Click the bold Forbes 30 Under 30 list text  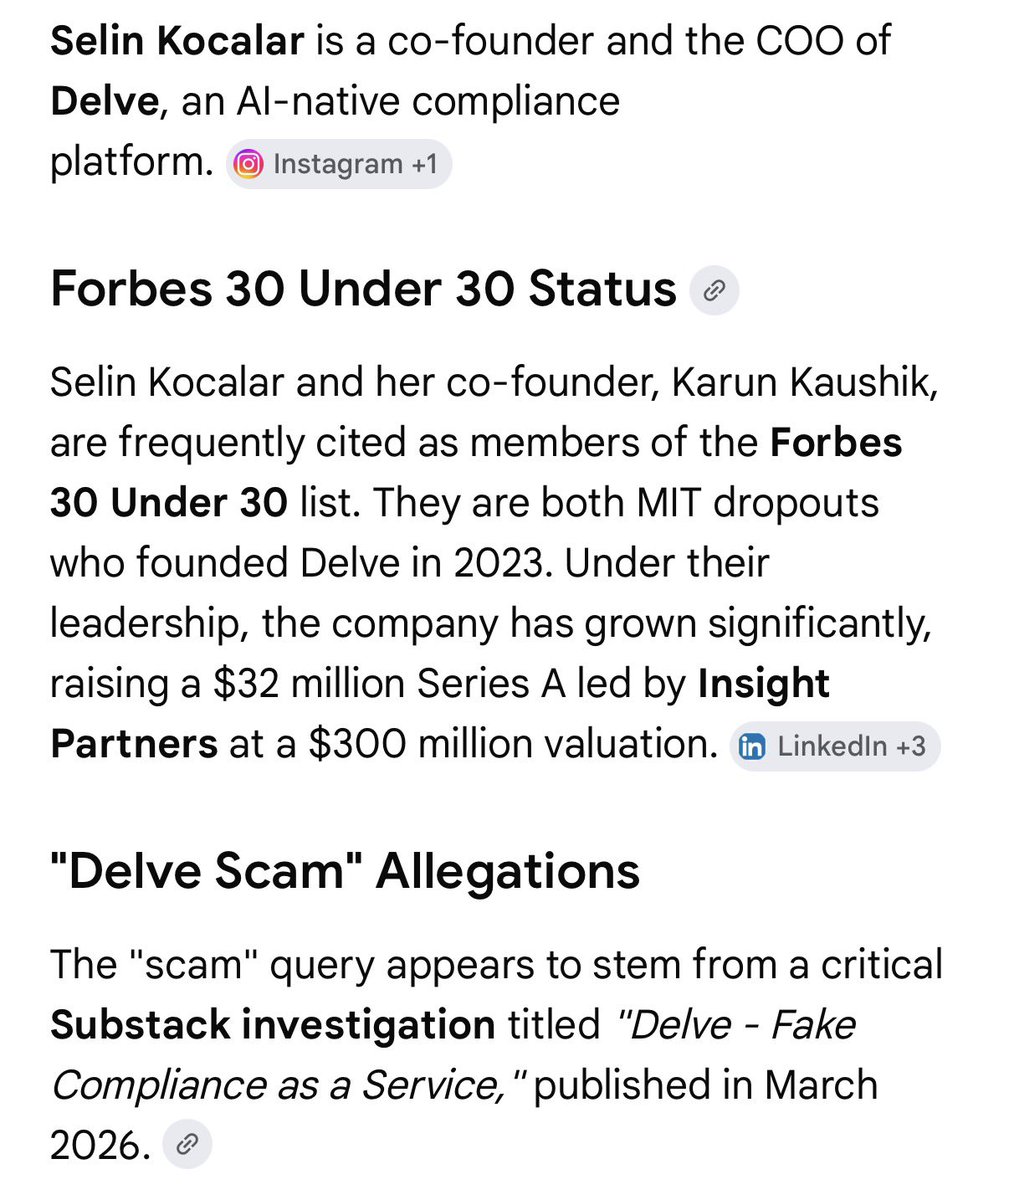[x=476, y=472]
